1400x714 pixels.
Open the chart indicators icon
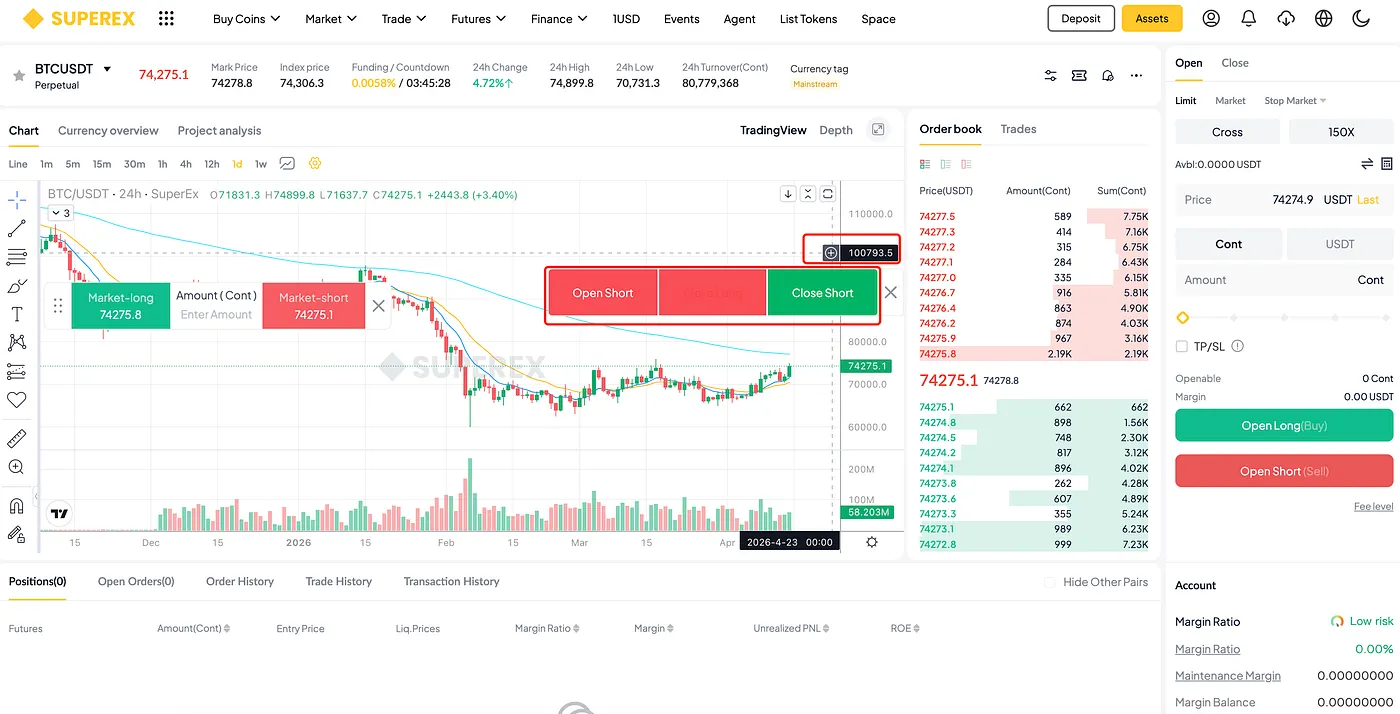point(287,164)
